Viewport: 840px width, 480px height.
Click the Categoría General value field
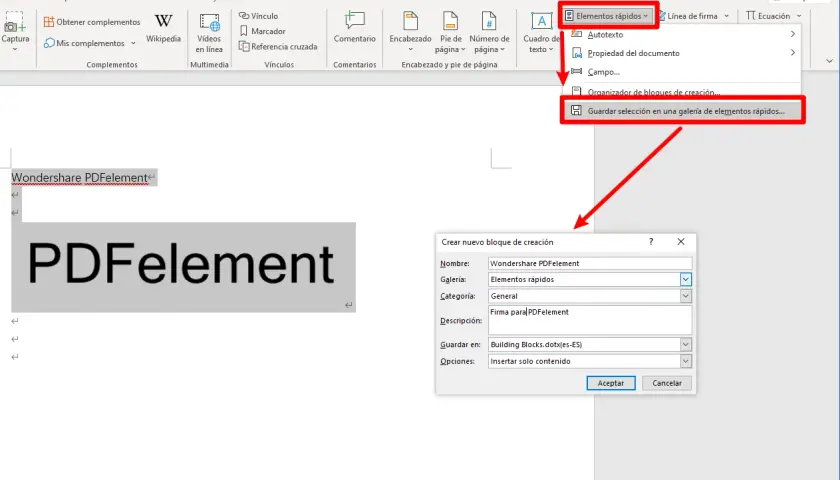coord(584,296)
